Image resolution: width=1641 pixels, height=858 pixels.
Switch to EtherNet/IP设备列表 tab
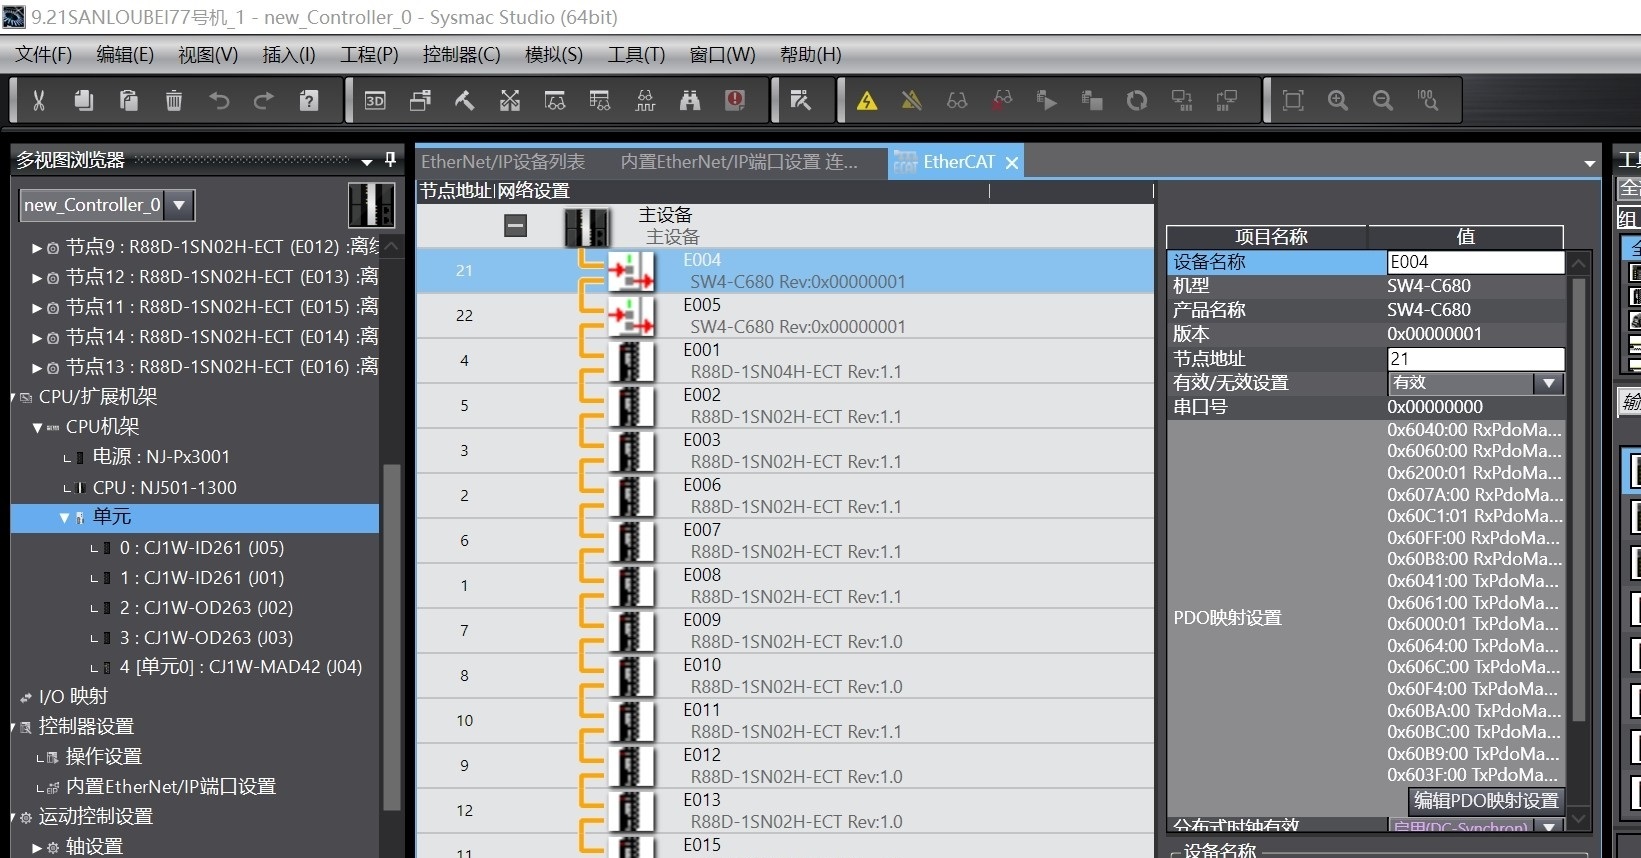[503, 162]
